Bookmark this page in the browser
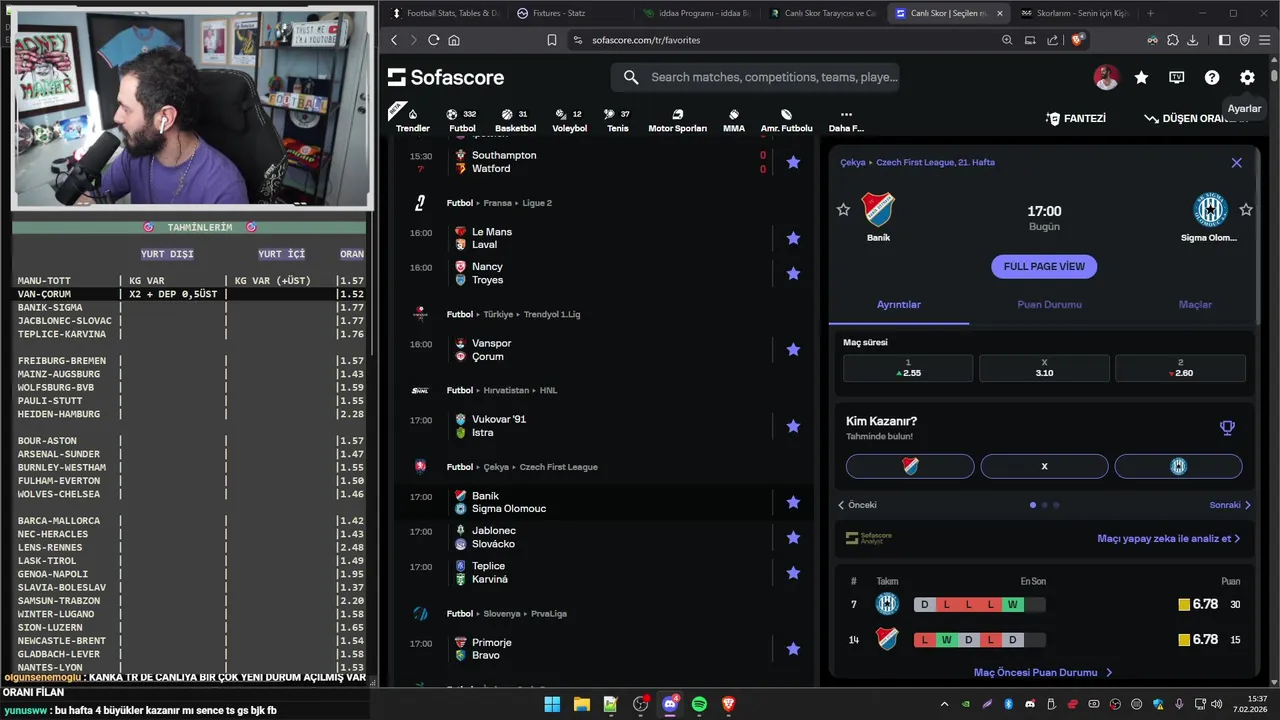 (551, 40)
